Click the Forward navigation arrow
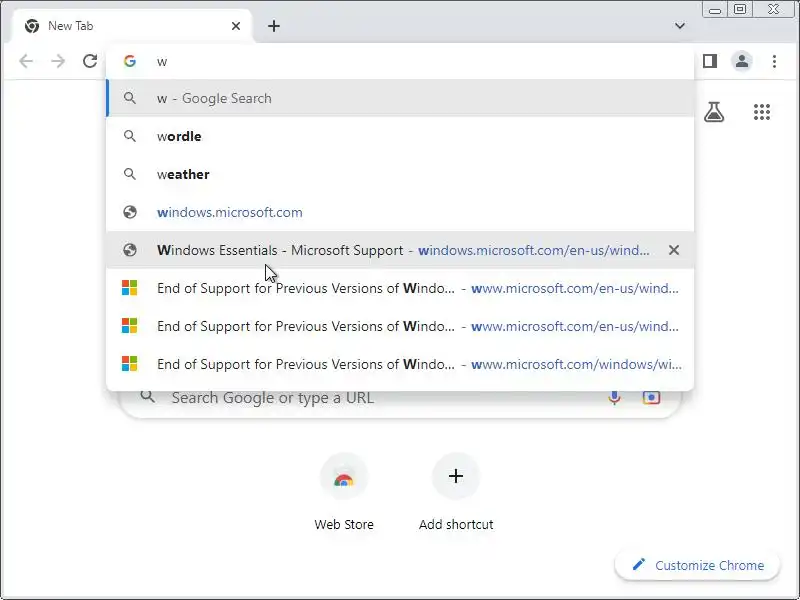Image resolution: width=800 pixels, height=600 pixels. (x=58, y=61)
